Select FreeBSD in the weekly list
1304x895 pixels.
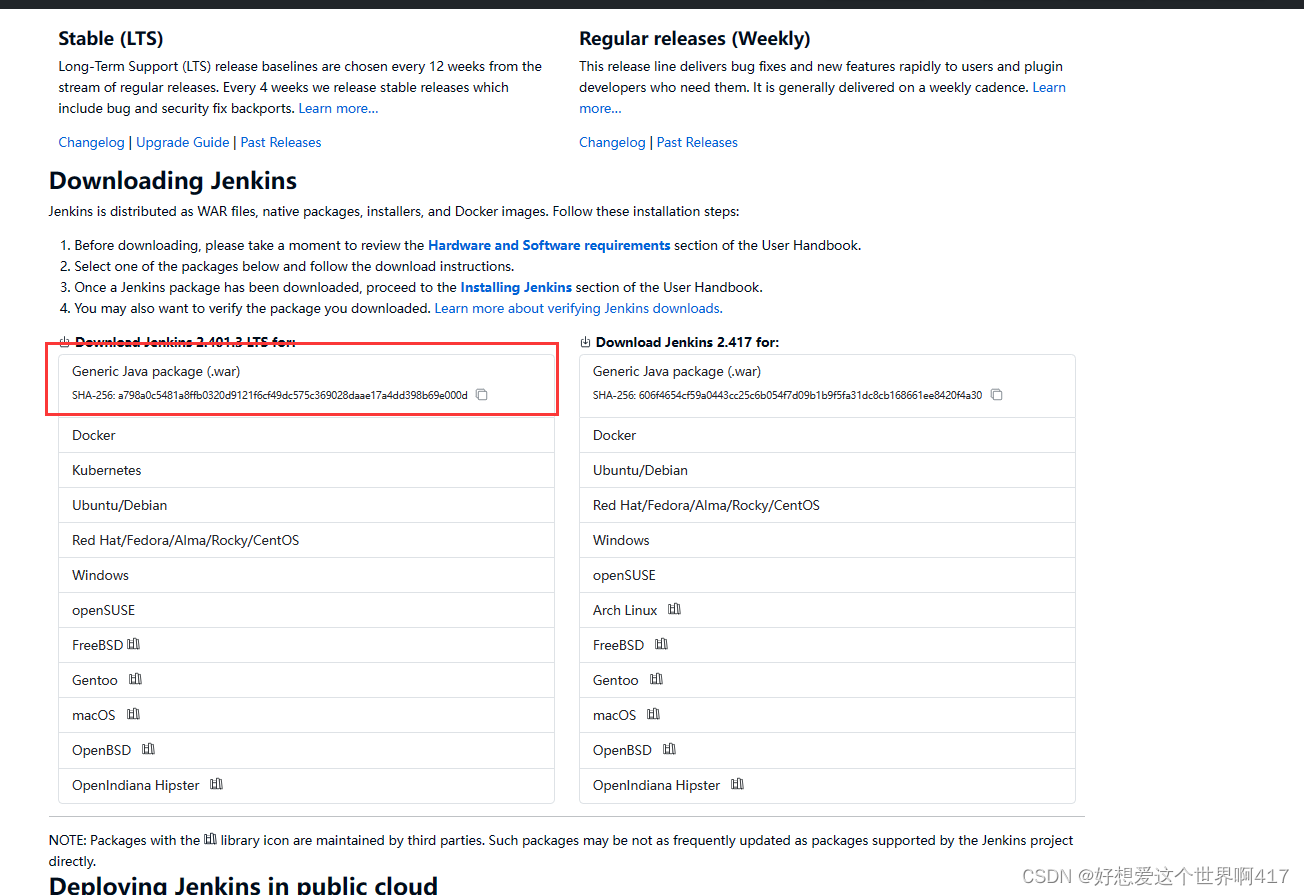pyautogui.click(x=827, y=645)
